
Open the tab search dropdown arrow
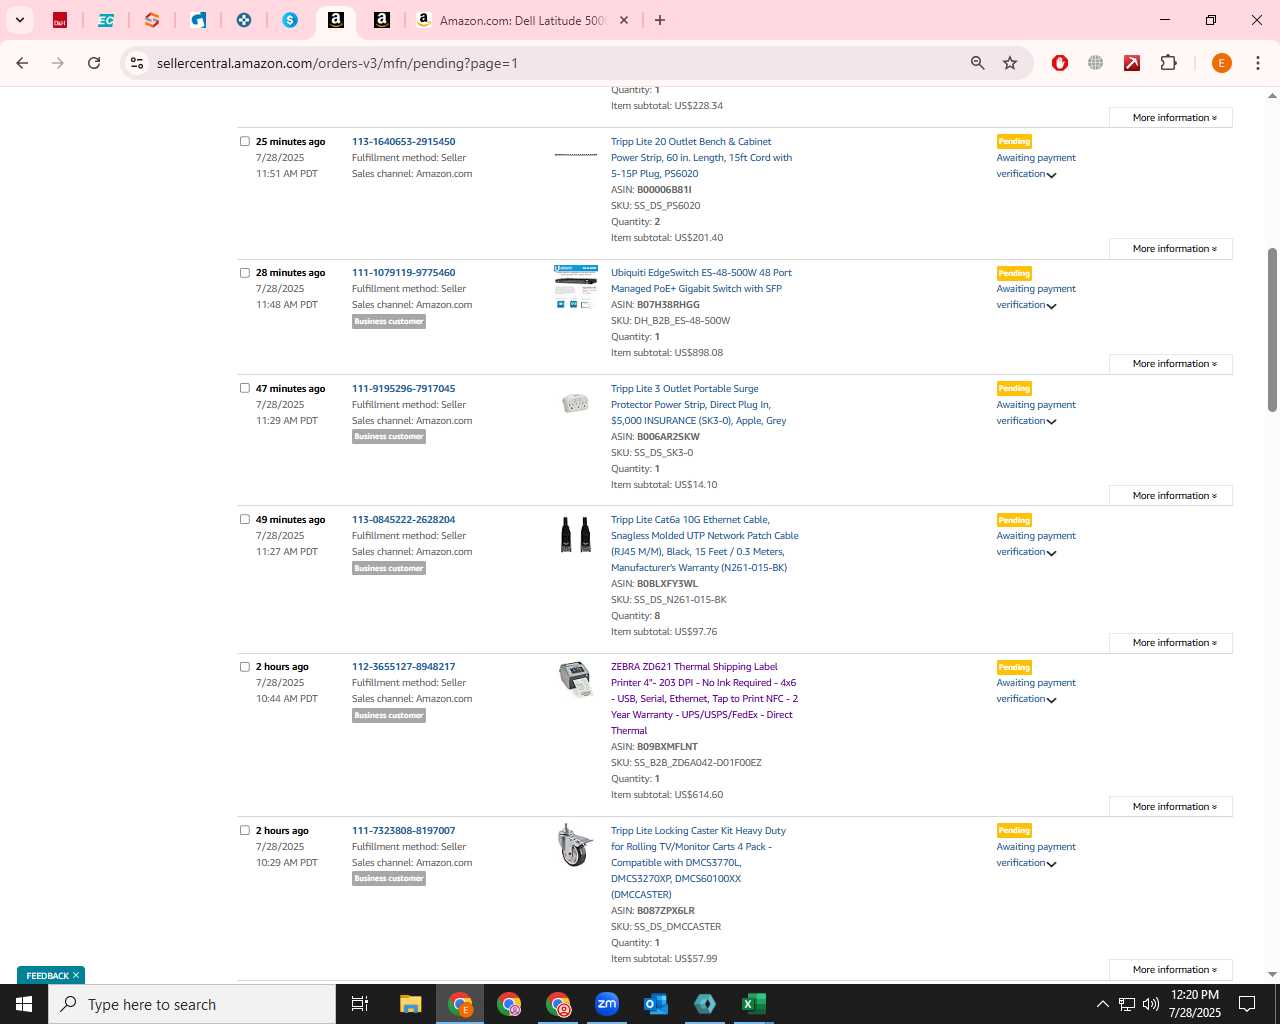pos(19,20)
